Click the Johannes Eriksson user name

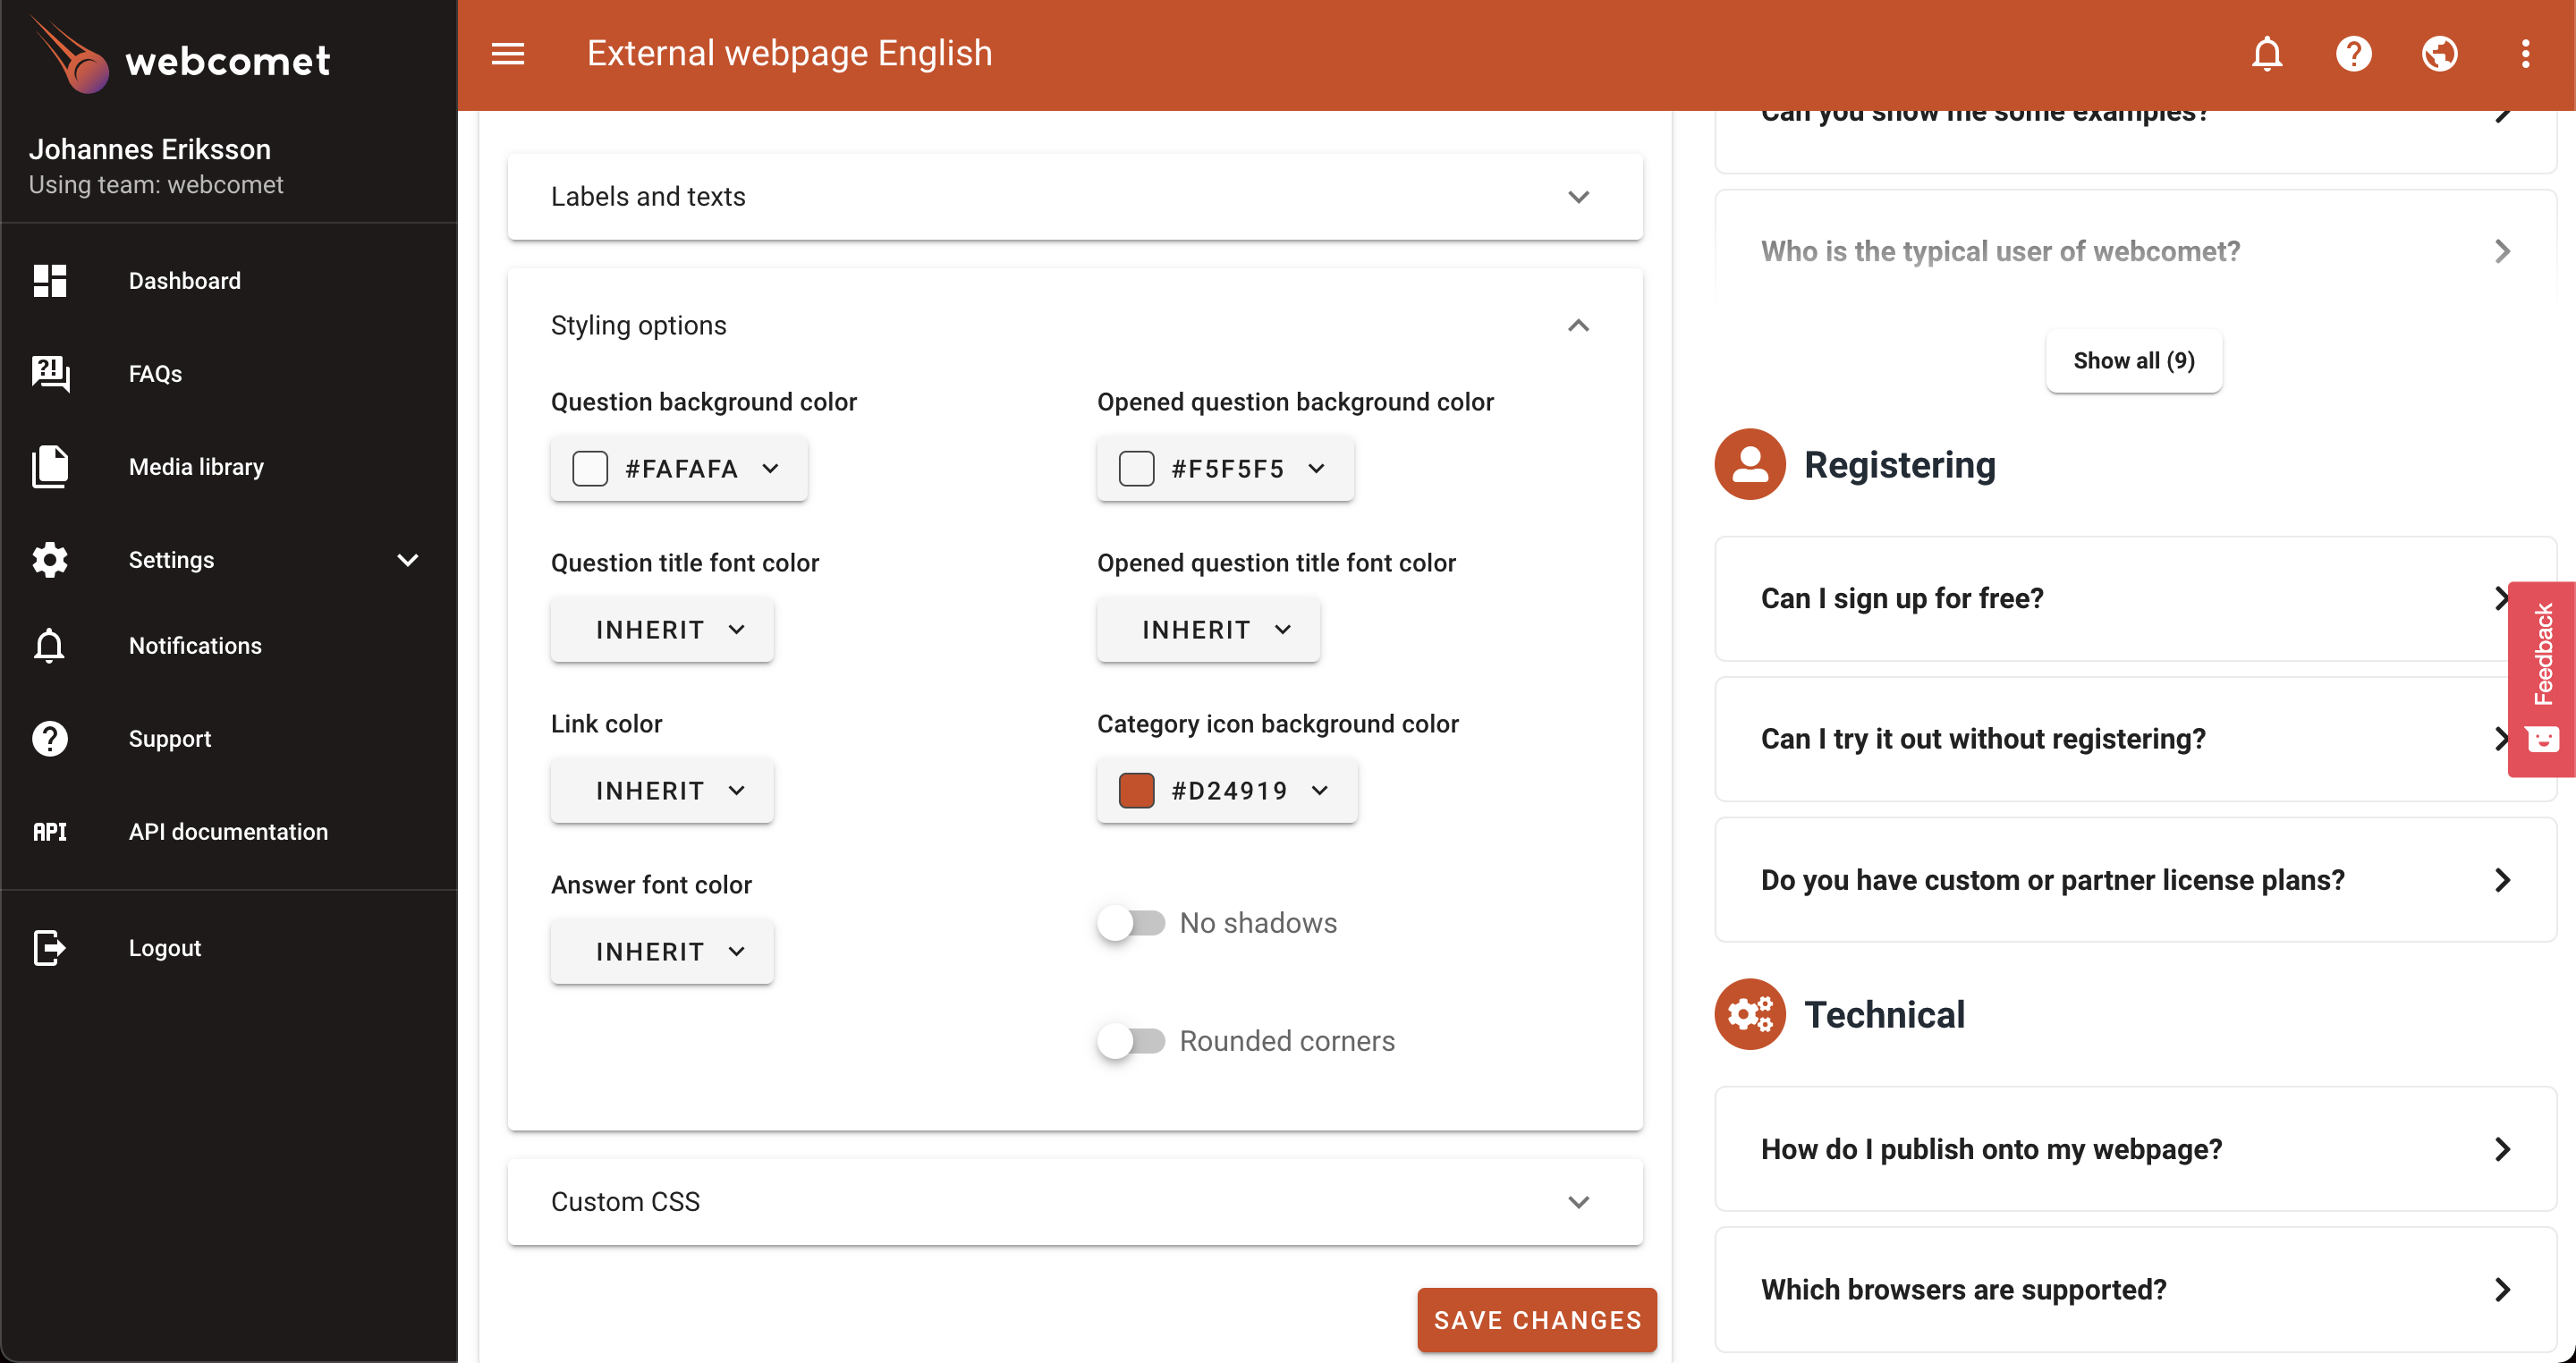coord(150,149)
